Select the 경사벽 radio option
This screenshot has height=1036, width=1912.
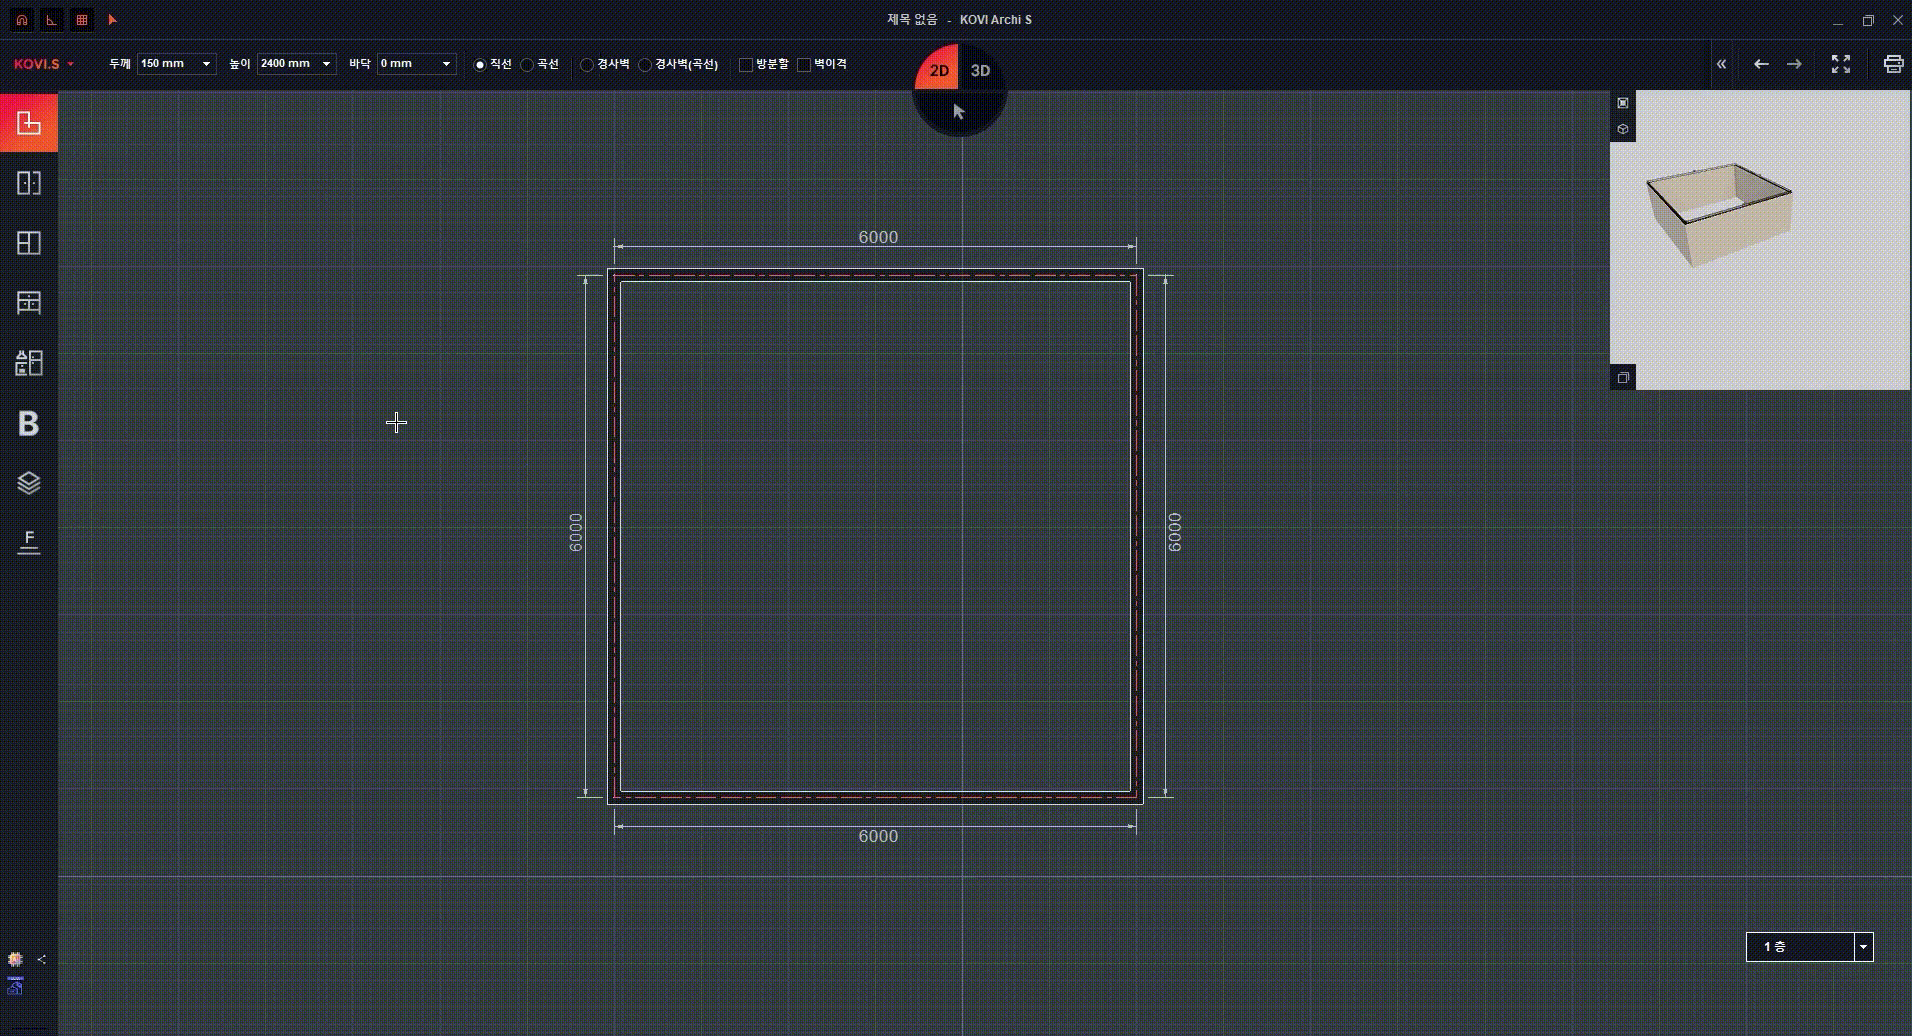pyautogui.click(x=587, y=65)
